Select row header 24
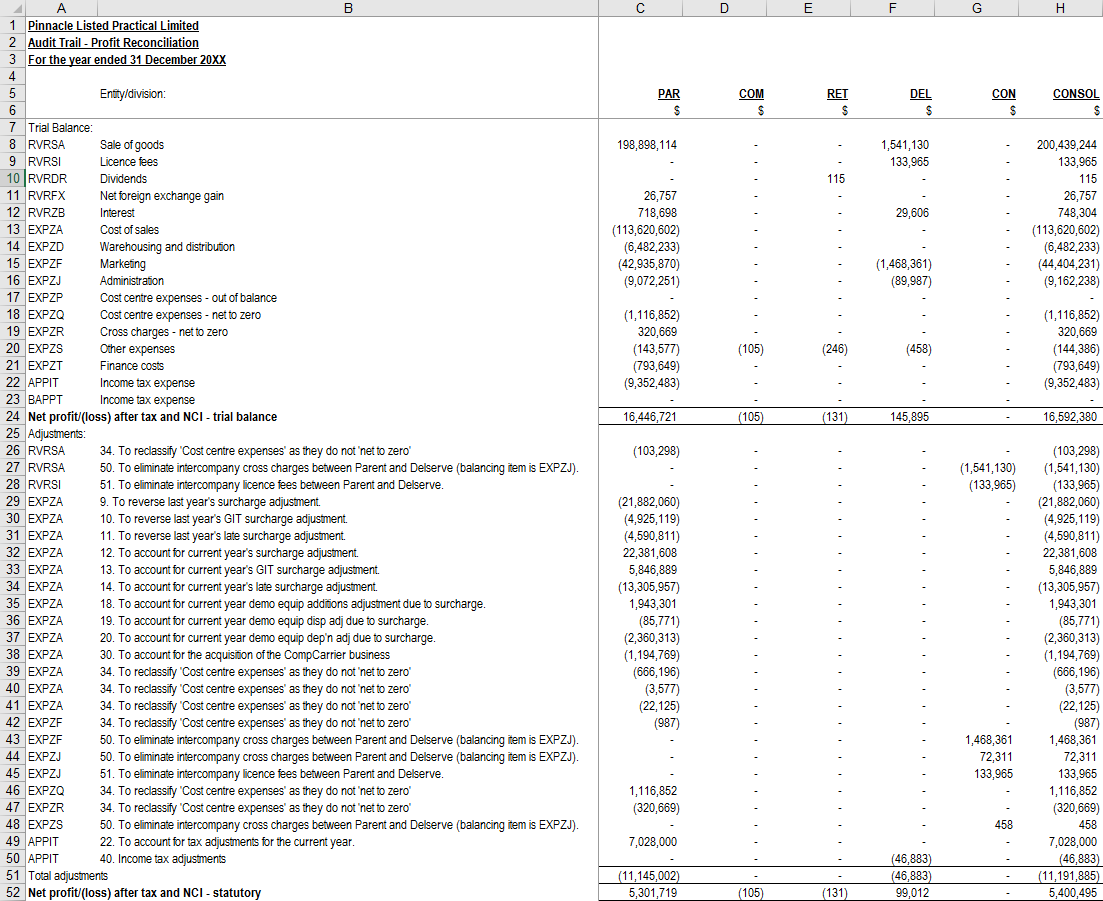This screenshot has width=1103, height=901. [12, 417]
